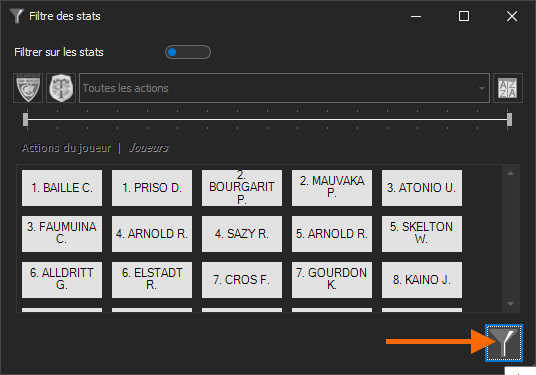Toggle the A-Z alphabetical sort icon
The height and width of the screenshot is (375, 536).
coord(508,88)
